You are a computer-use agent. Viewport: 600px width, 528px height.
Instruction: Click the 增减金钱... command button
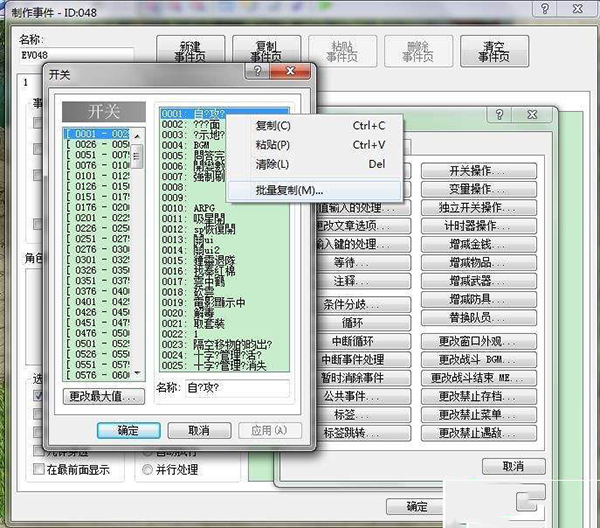pos(479,244)
